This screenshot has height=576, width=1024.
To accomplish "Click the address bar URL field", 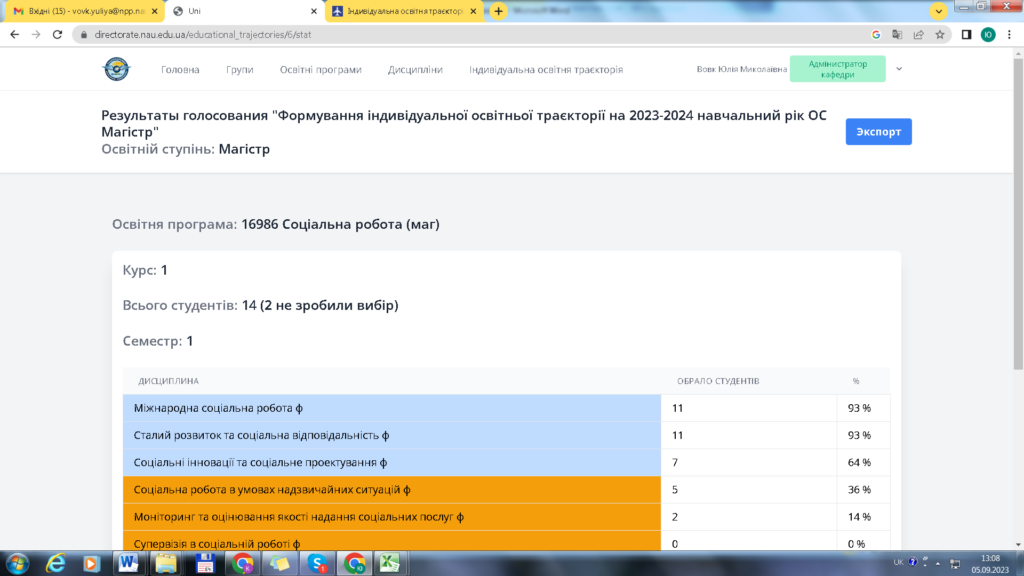I will (x=450, y=34).
